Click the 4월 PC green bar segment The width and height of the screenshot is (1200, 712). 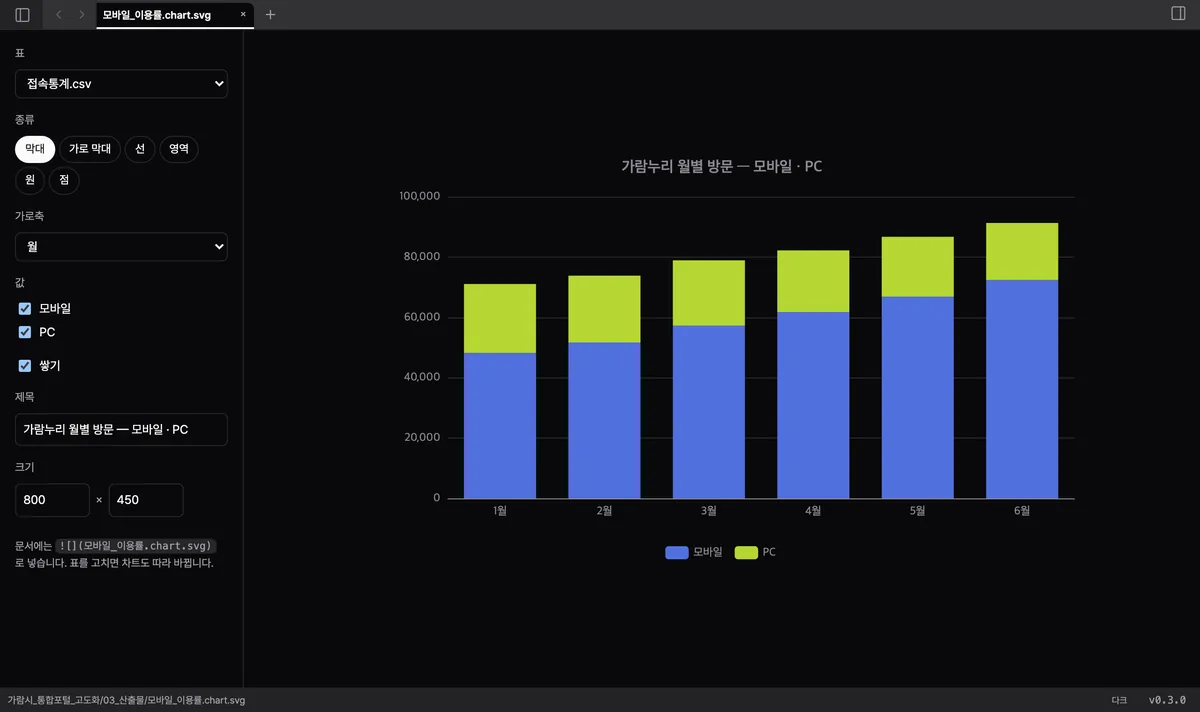pos(813,281)
